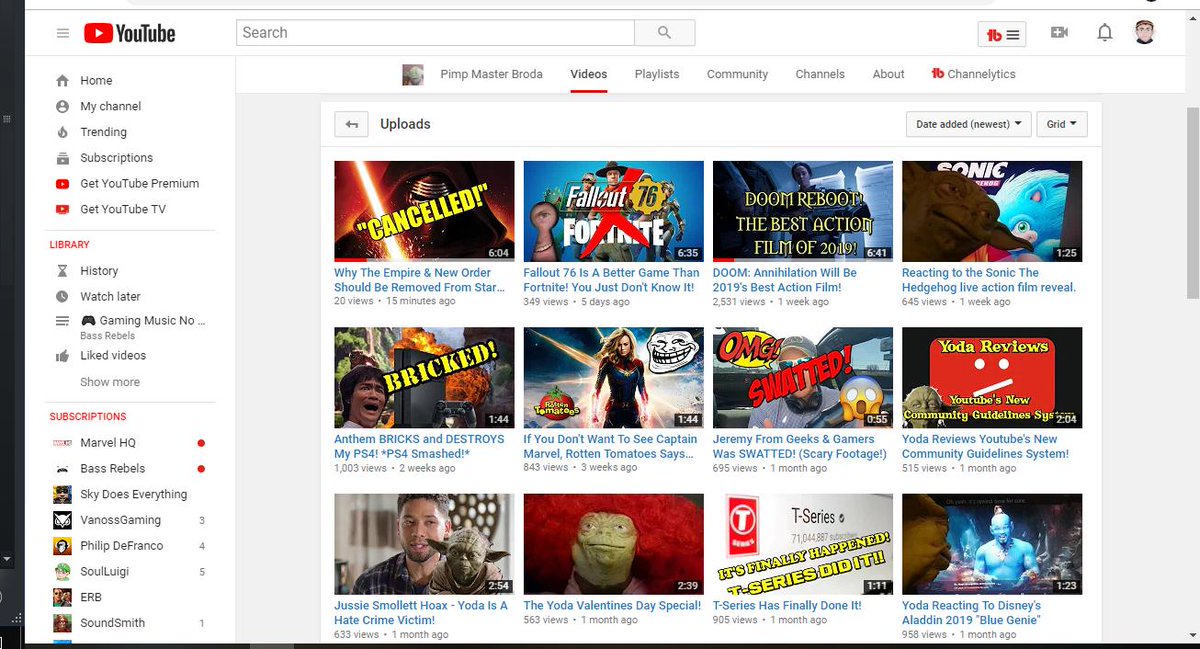Open the TubeBuddy menu icon

coord(1002,34)
